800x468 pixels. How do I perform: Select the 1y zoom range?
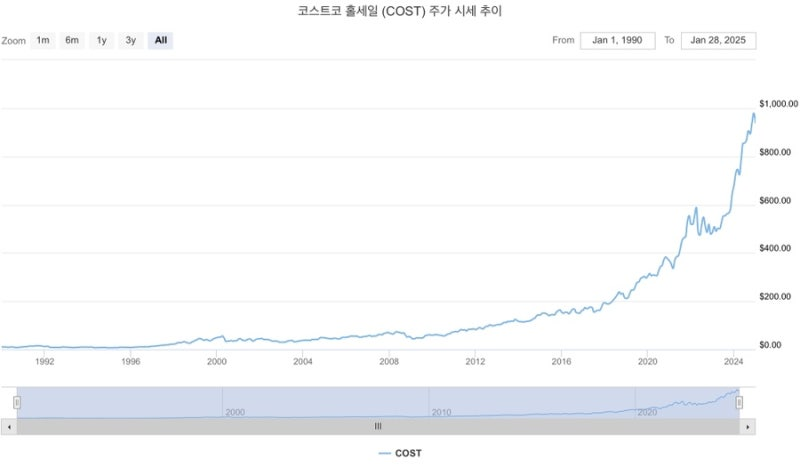pos(102,40)
